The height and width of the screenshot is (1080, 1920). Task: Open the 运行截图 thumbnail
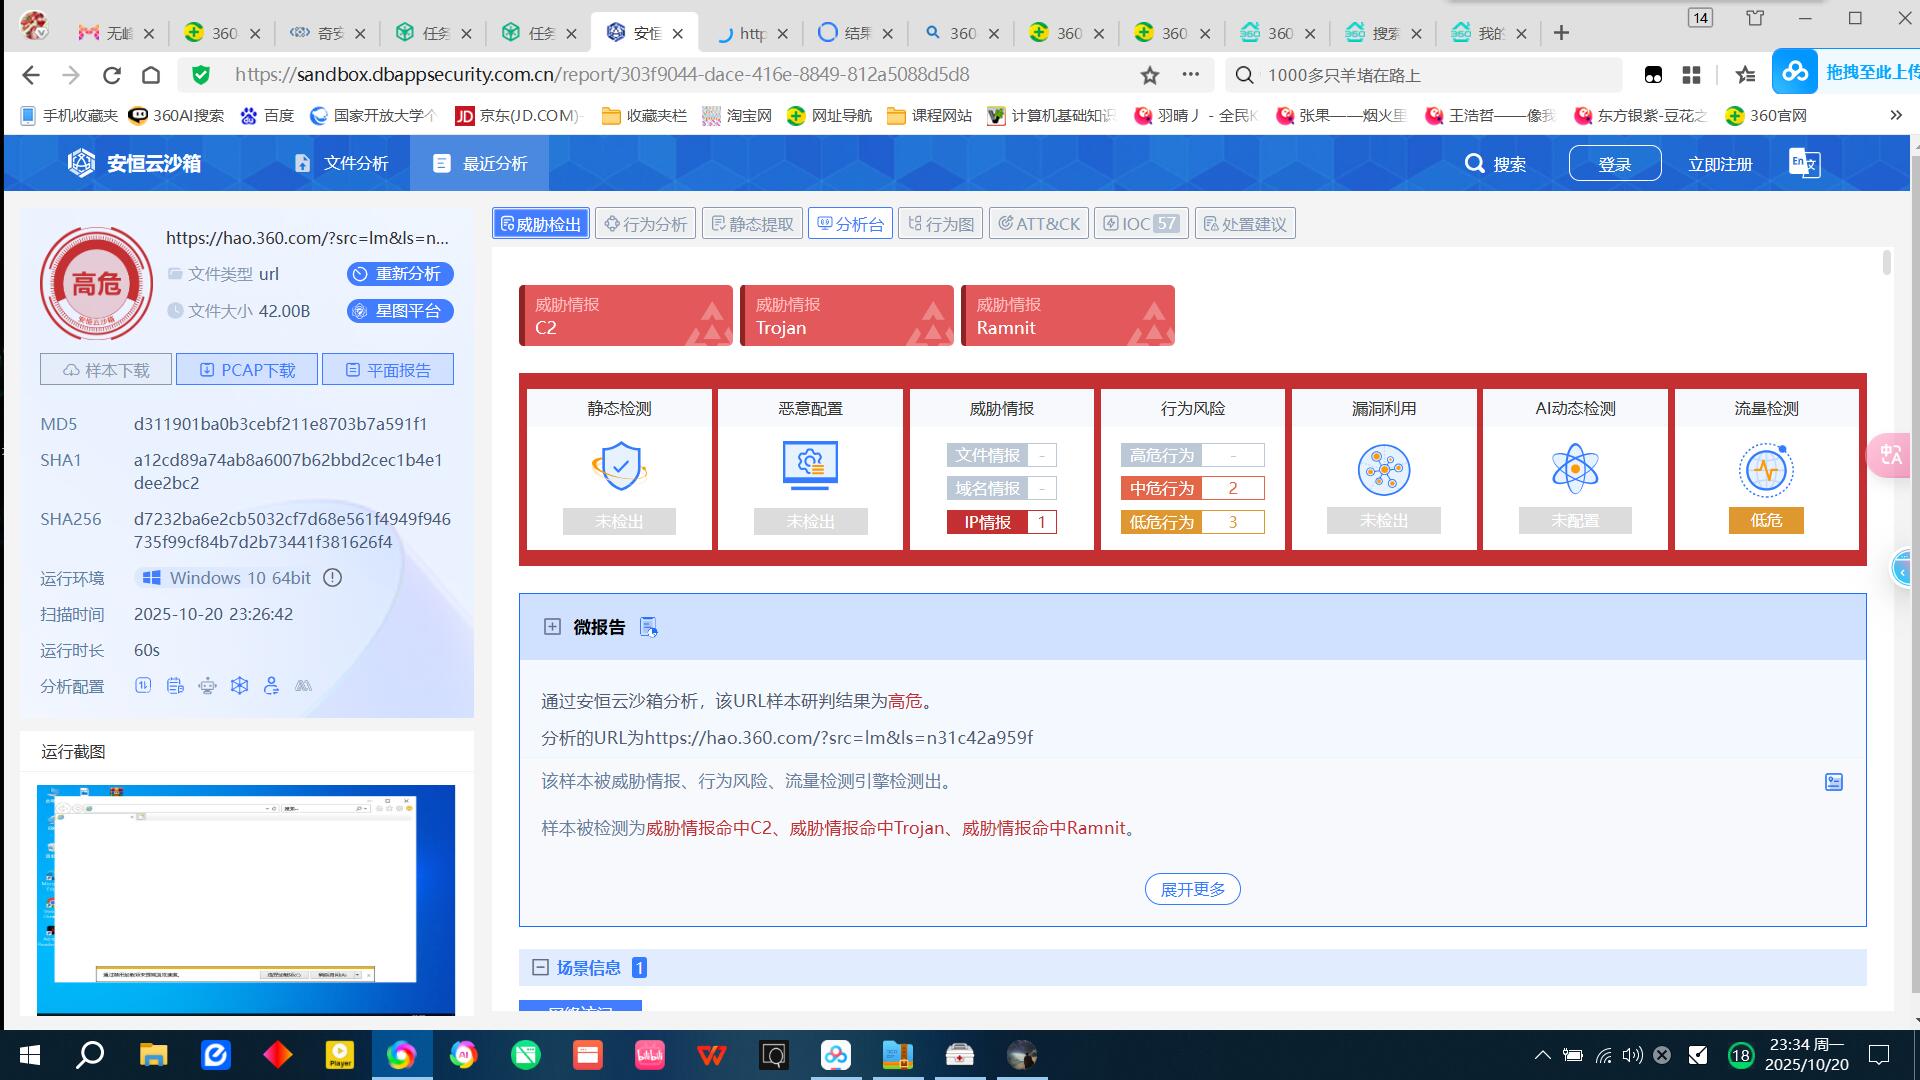point(246,899)
